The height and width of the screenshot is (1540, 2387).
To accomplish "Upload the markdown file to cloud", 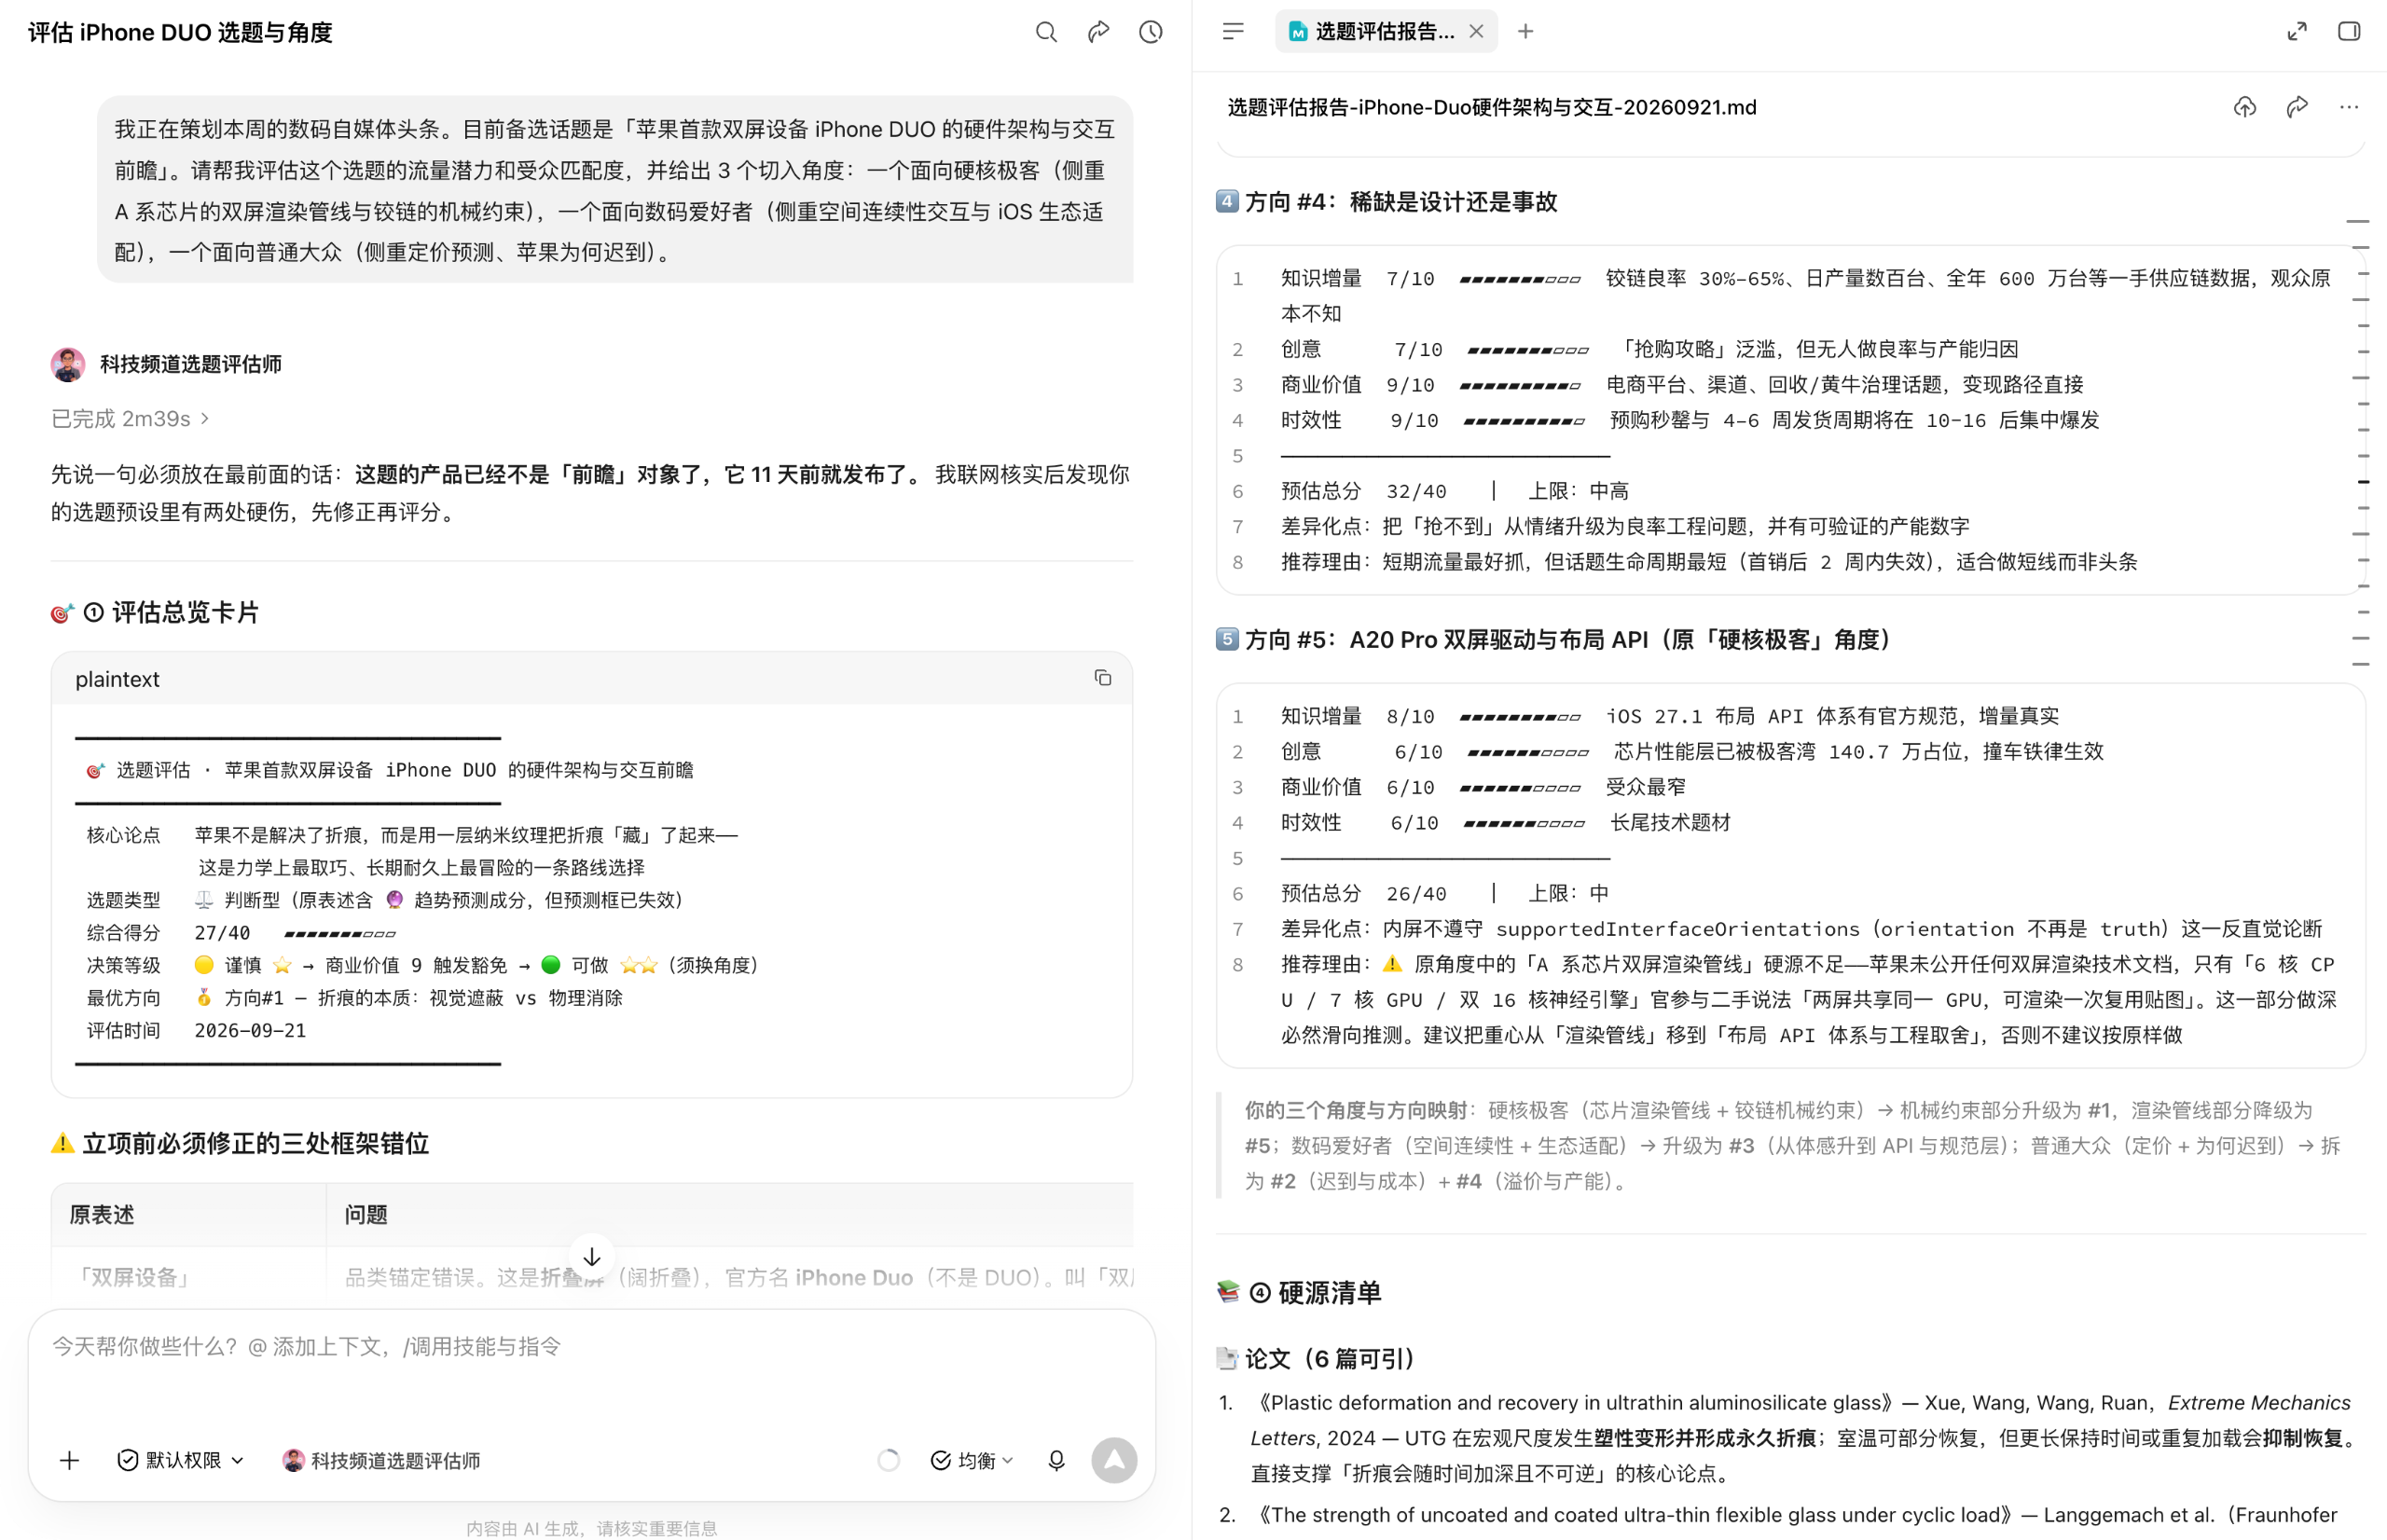I will [x=2245, y=107].
